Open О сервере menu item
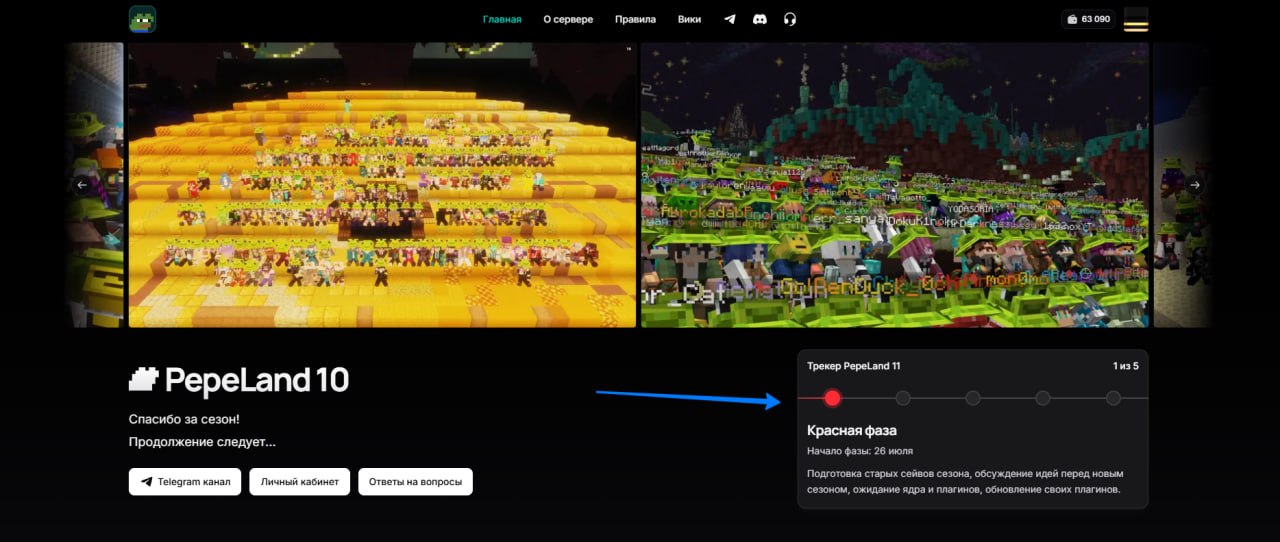Screen dimensions: 1280x542 (568, 19)
